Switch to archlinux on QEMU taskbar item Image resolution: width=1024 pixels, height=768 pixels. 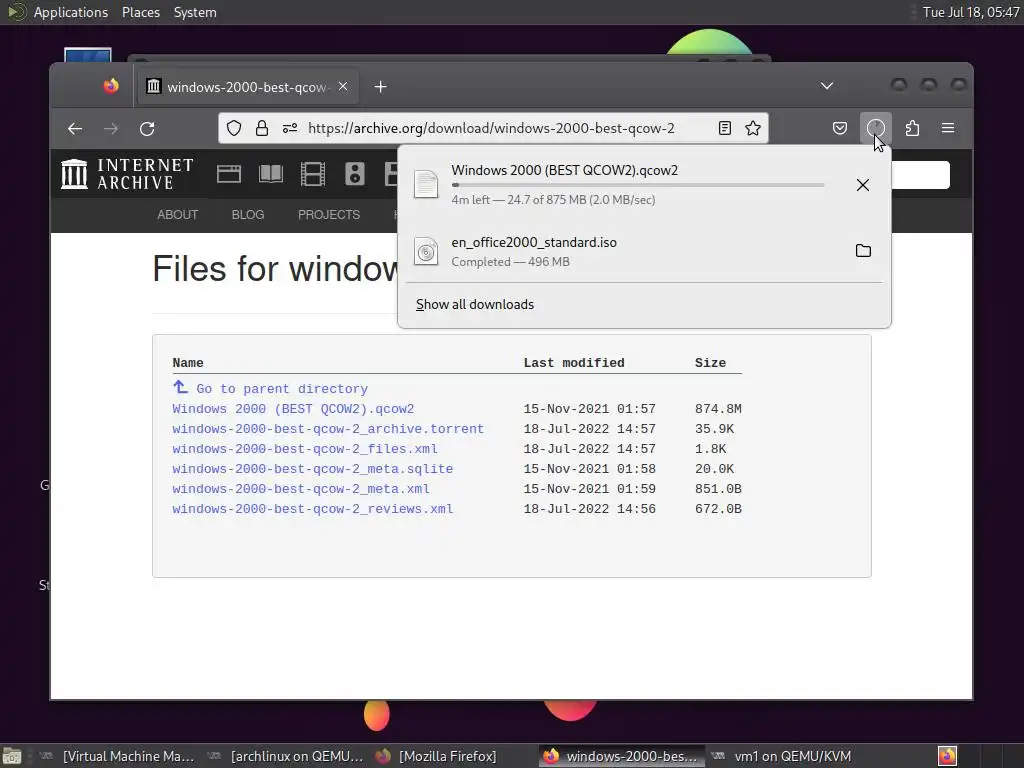click(285, 756)
